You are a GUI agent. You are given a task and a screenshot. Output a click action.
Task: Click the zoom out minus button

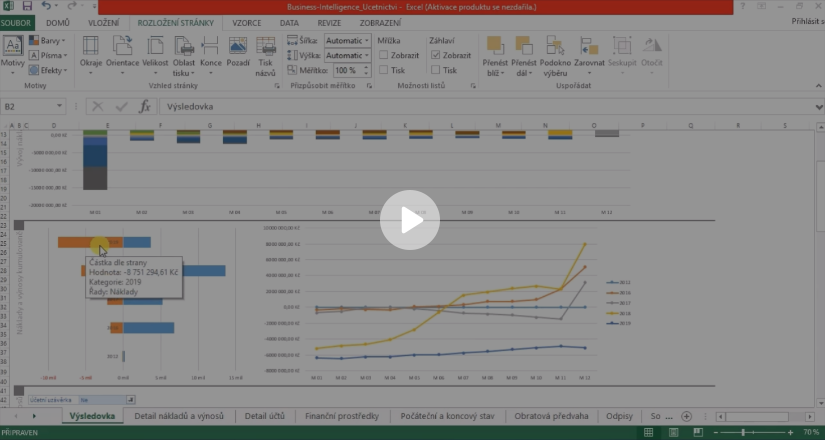point(716,433)
